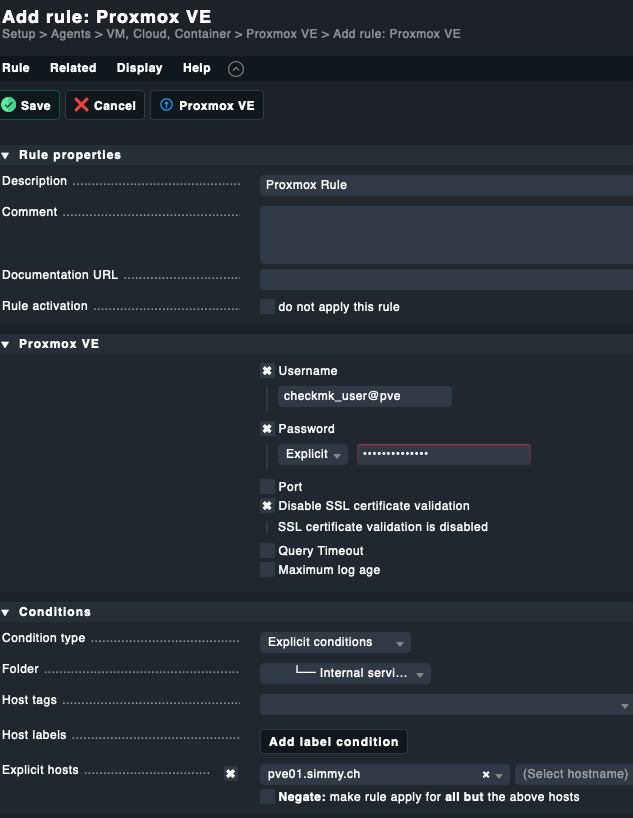Click the circled chevron next to Help
633x818 pixels.
pyautogui.click(x=236, y=68)
